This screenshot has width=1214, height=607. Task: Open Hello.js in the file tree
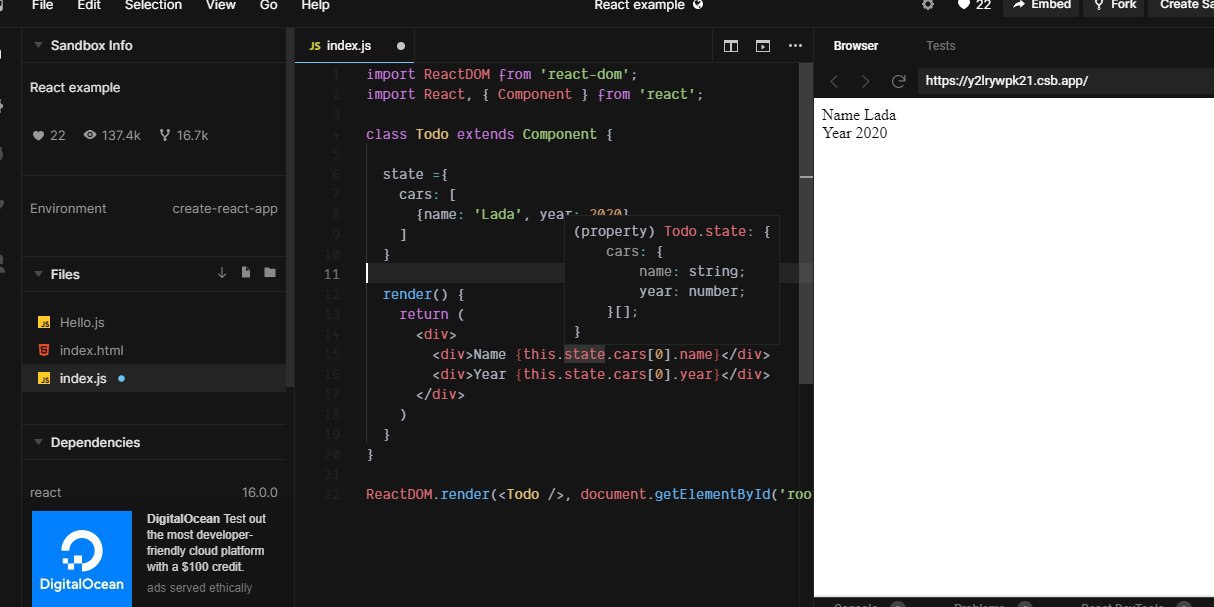[x=82, y=322]
